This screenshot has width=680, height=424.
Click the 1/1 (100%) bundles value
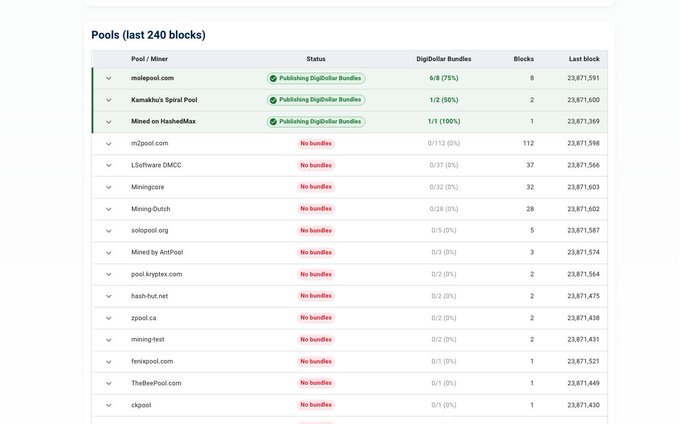444,121
